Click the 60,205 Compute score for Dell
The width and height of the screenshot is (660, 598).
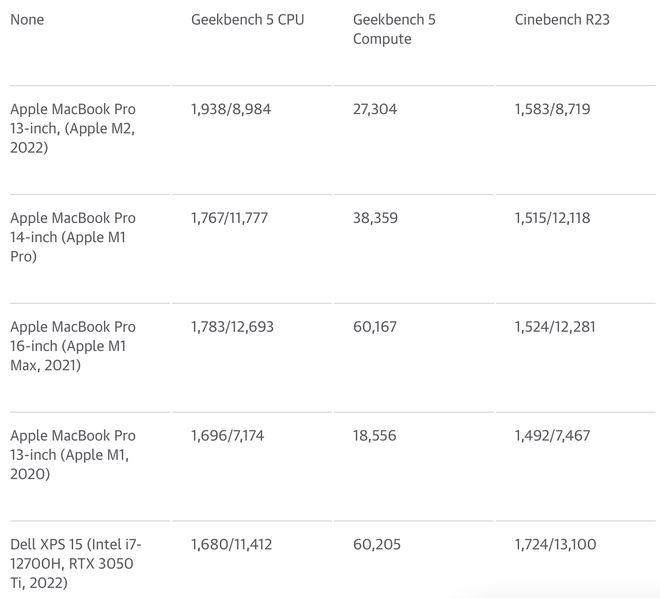click(x=375, y=545)
